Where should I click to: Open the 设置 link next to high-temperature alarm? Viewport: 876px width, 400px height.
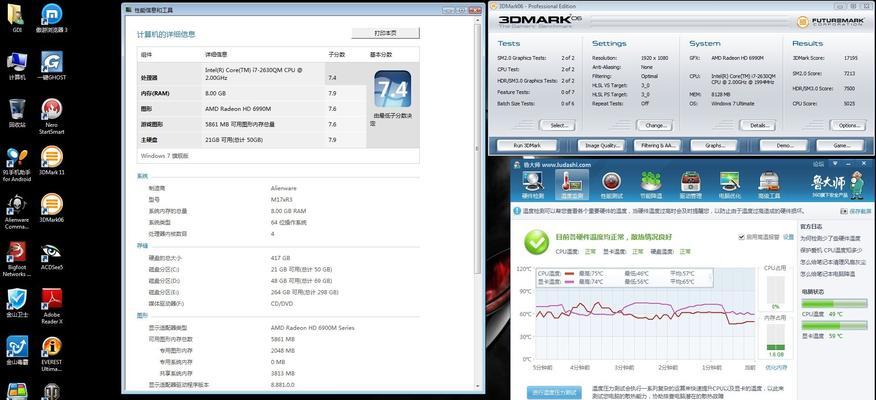[788, 237]
